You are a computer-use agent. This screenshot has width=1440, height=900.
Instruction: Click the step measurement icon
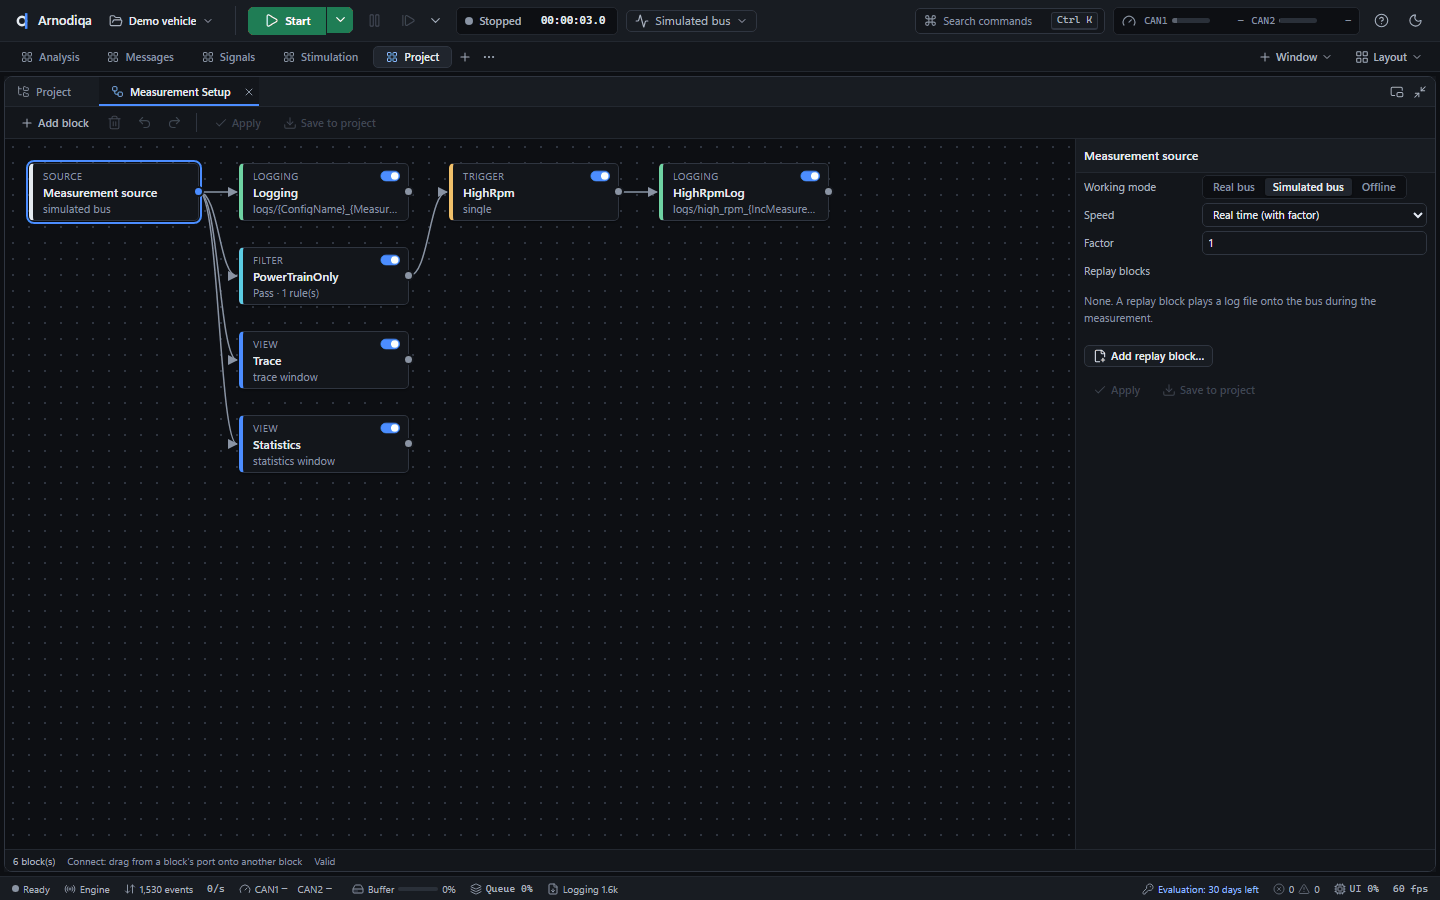tap(408, 21)
